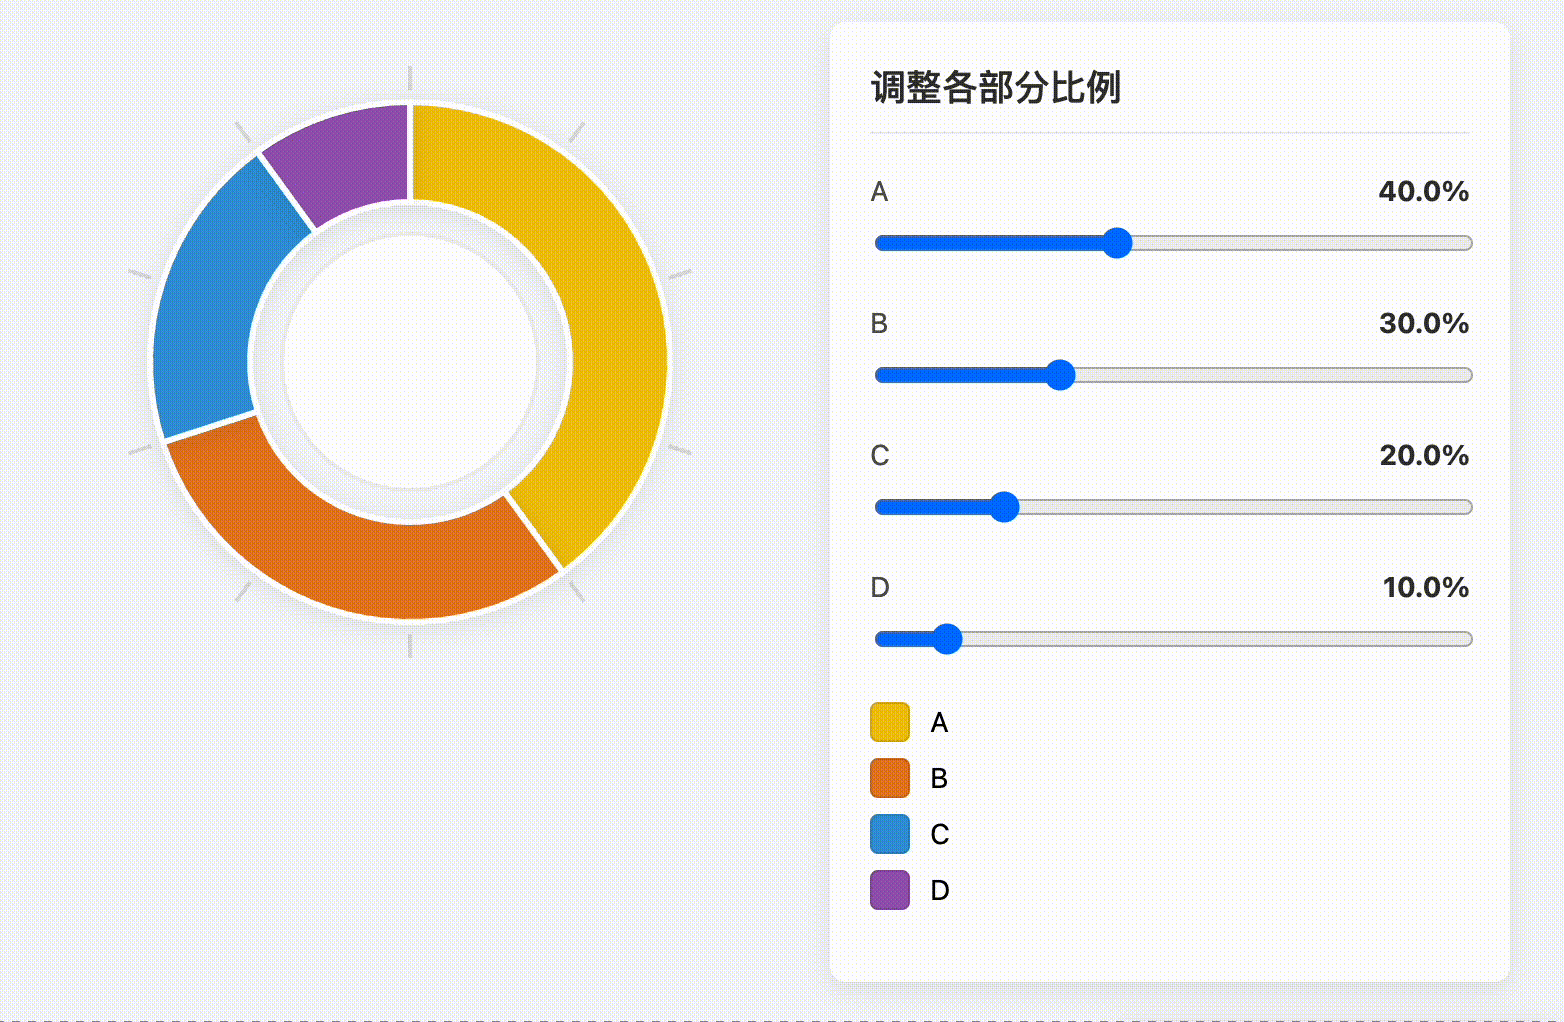The image size is (1564, 1022).
Task: Click the orange B legend swatch
Action: 889,778
